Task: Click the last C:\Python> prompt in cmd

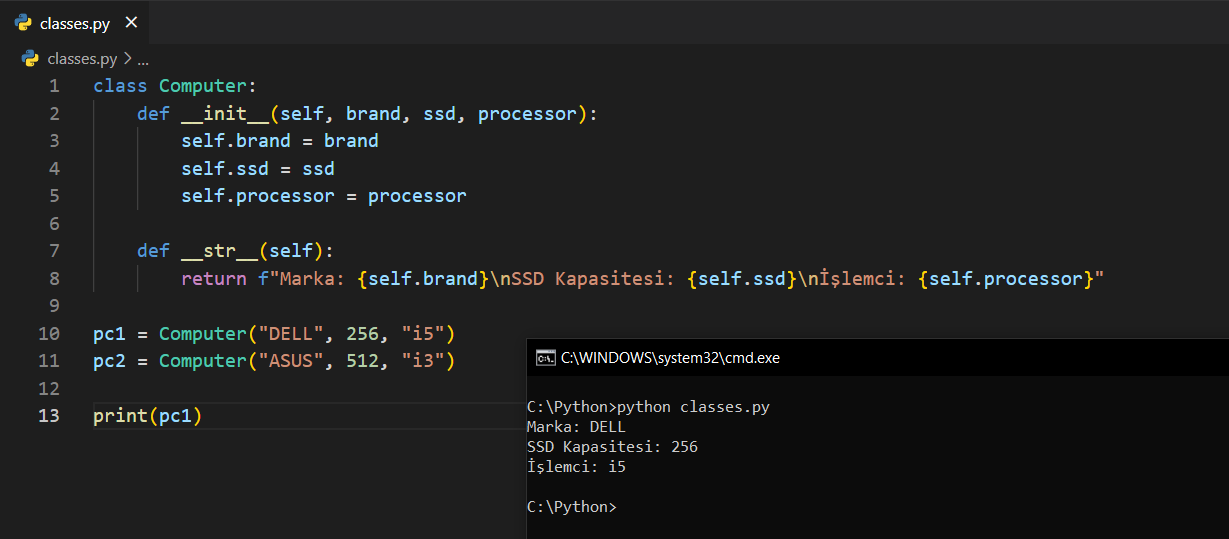Action: pos(571,507)
